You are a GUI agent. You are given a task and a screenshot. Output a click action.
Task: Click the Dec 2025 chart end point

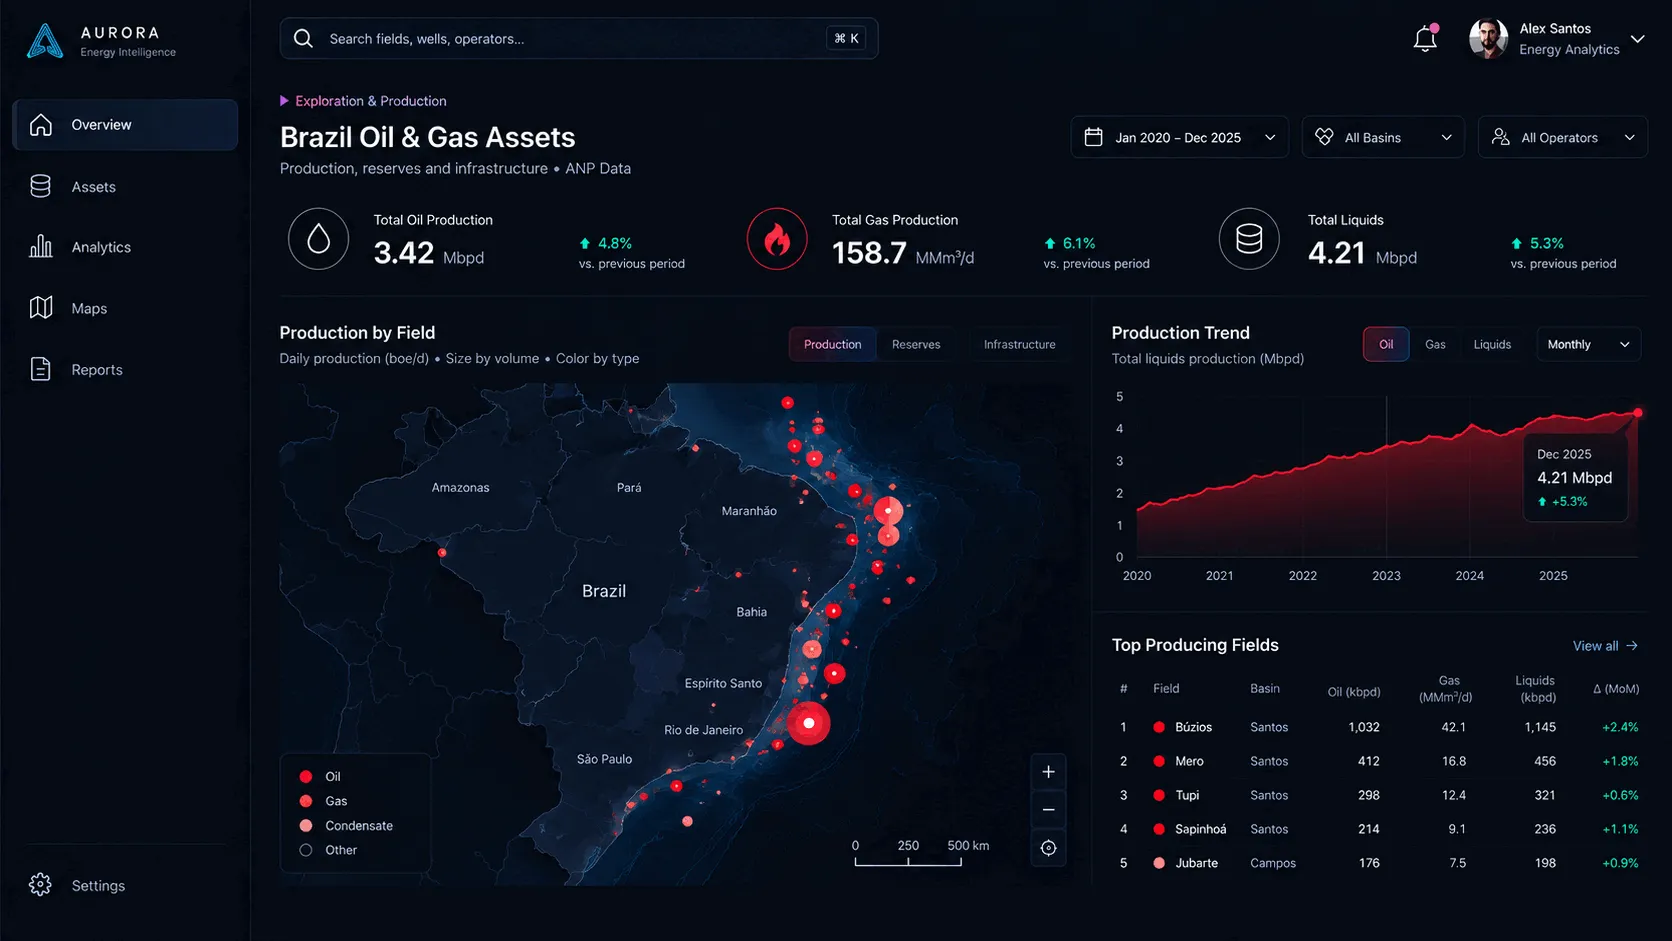pos(1638,413)
